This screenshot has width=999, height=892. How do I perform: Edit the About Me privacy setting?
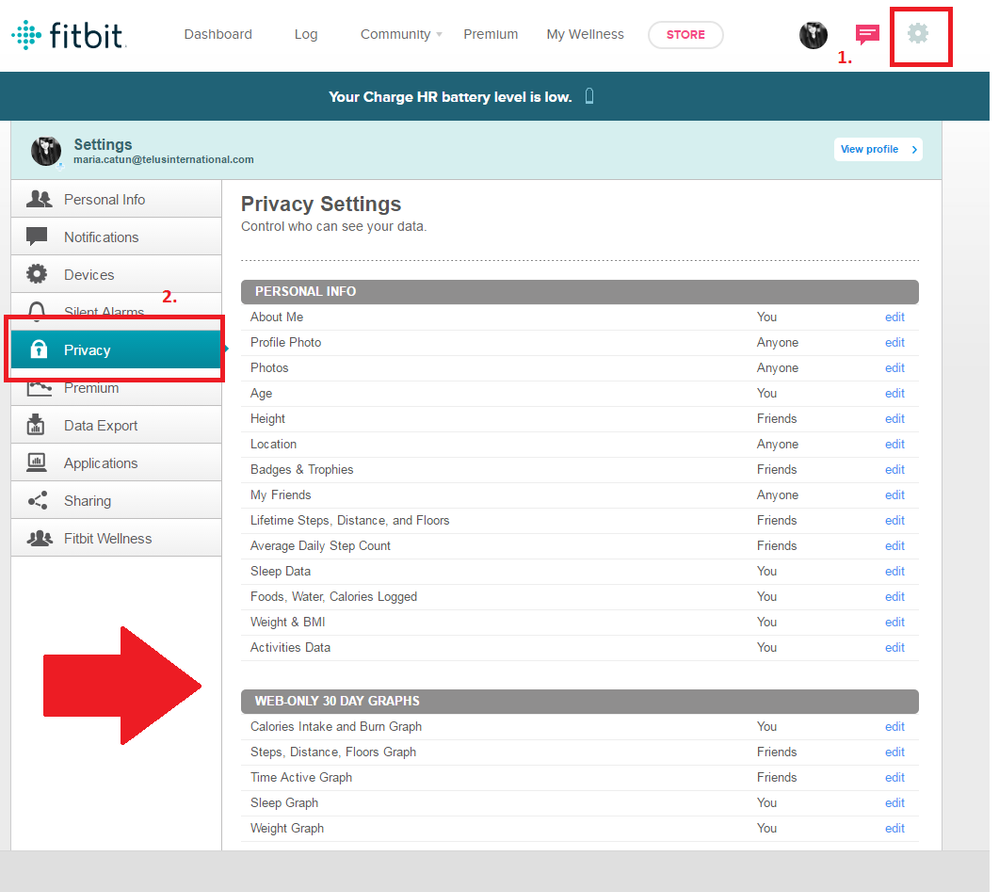coord(895,317)
